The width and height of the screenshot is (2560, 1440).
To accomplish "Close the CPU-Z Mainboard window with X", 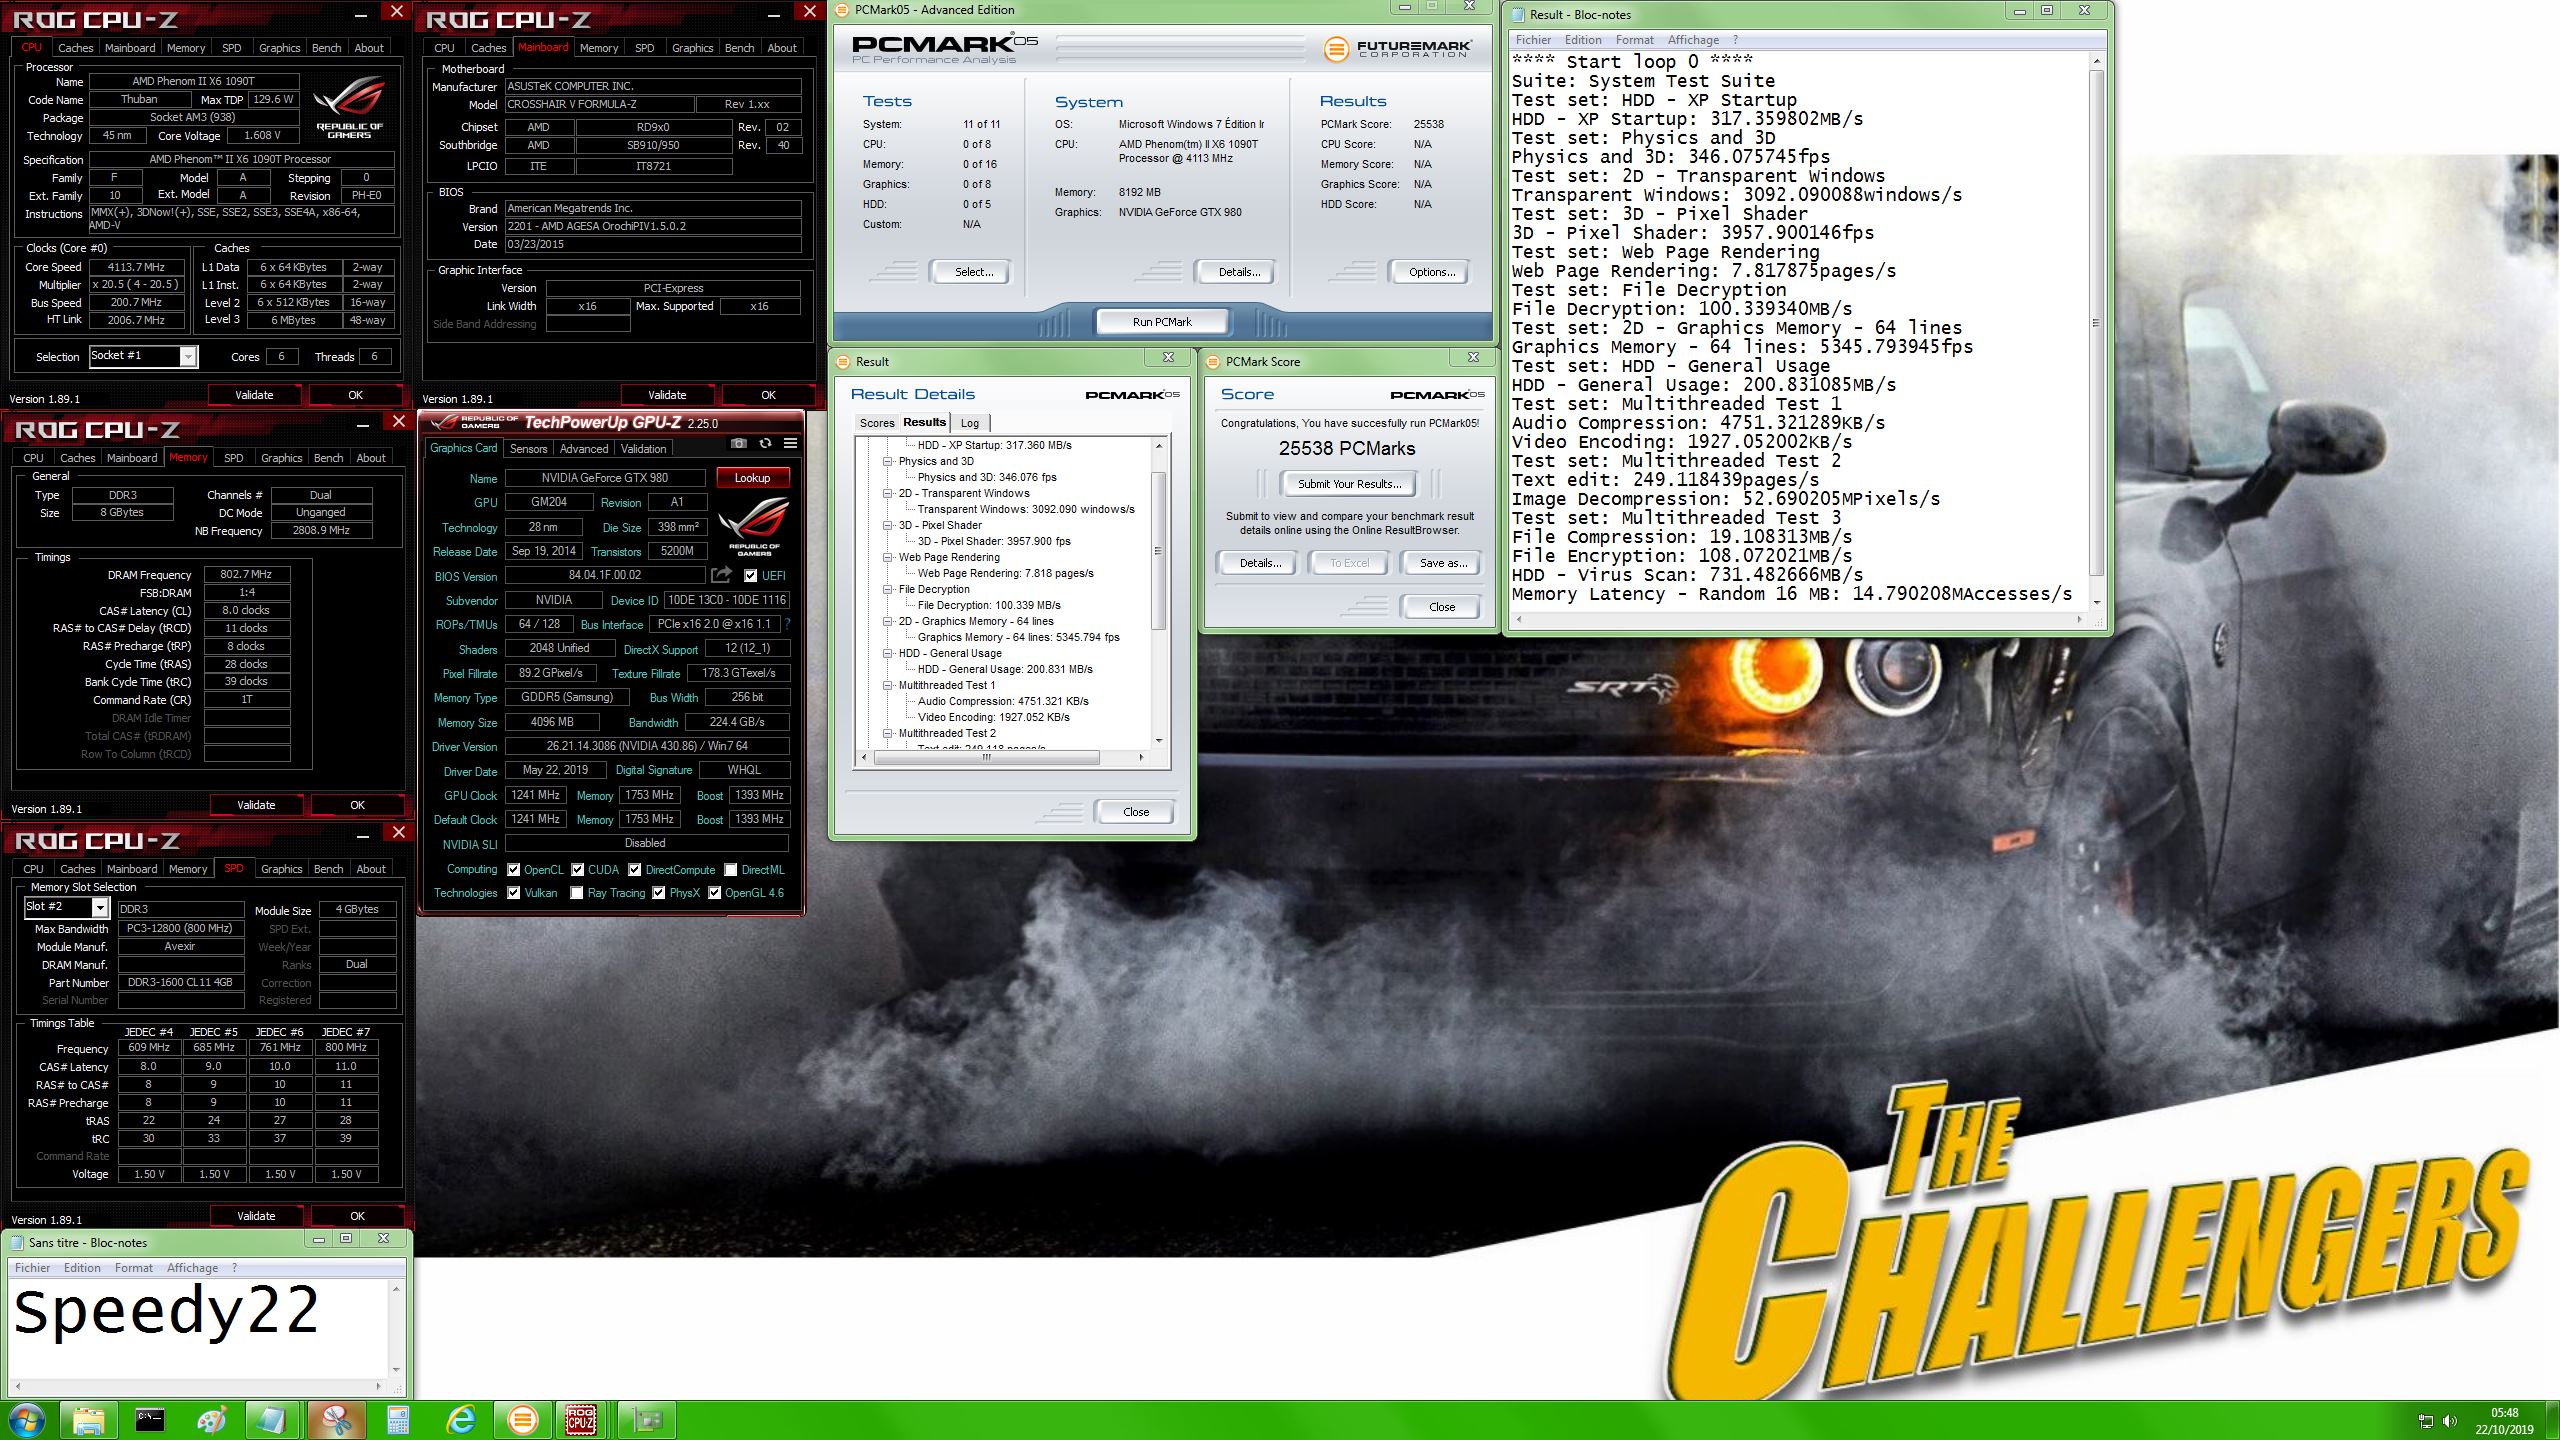I will 810,11.
